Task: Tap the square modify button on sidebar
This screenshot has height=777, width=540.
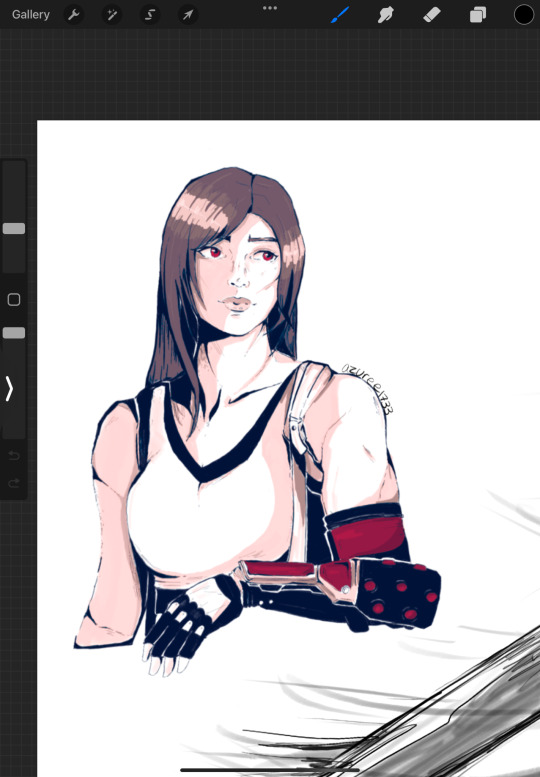Action: (x=14, y=299)
